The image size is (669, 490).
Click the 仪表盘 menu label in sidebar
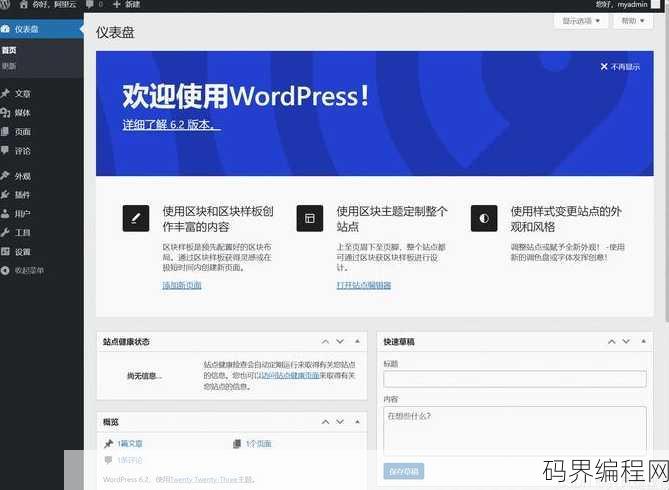tap(26, 29)
